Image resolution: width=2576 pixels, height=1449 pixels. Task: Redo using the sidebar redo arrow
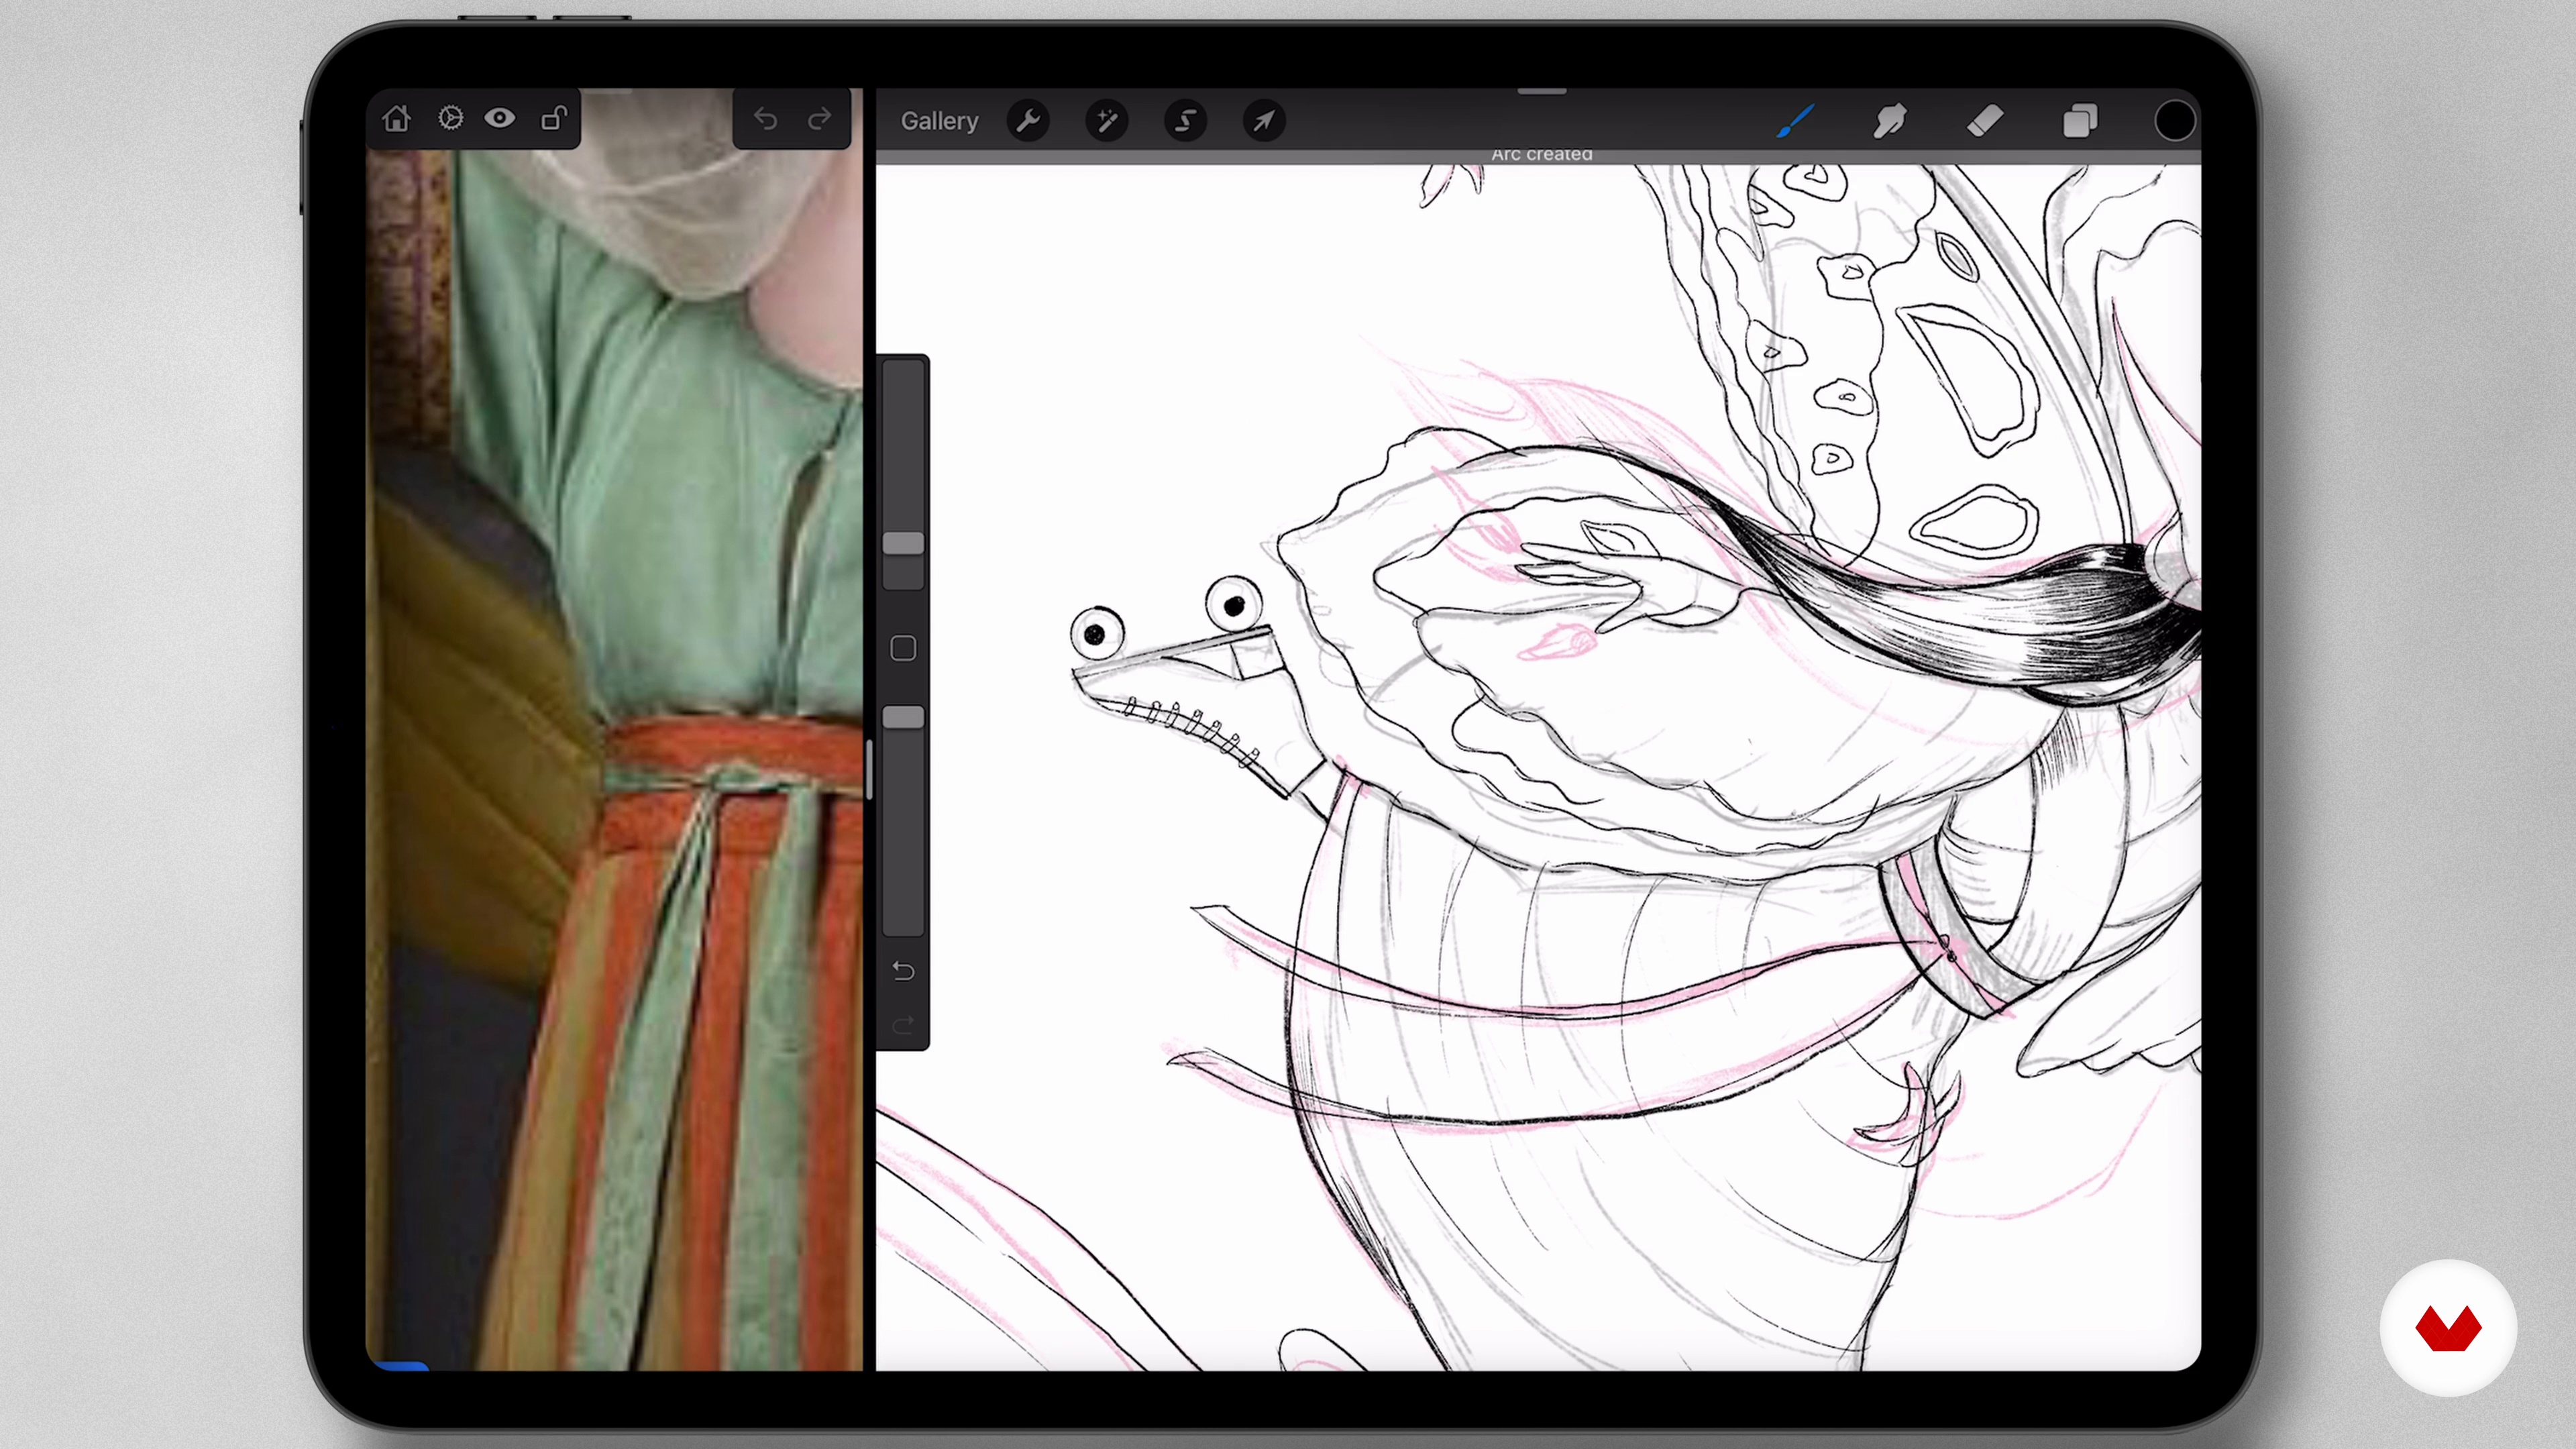tap(903, 1025)
